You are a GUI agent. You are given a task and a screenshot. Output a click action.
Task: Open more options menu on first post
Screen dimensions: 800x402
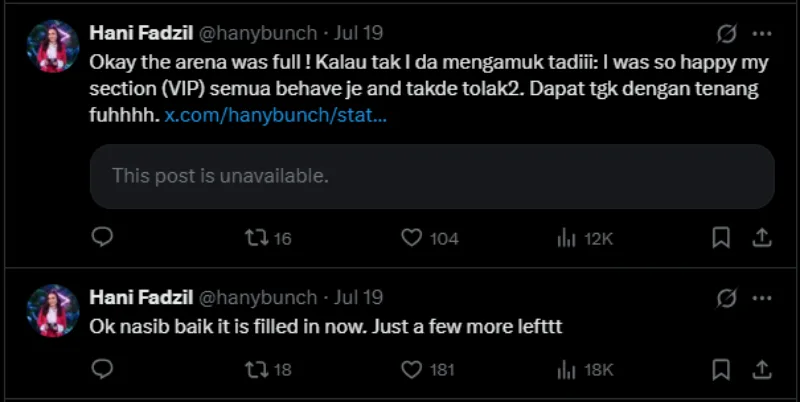pyautogui.click(x=762, y=35)
